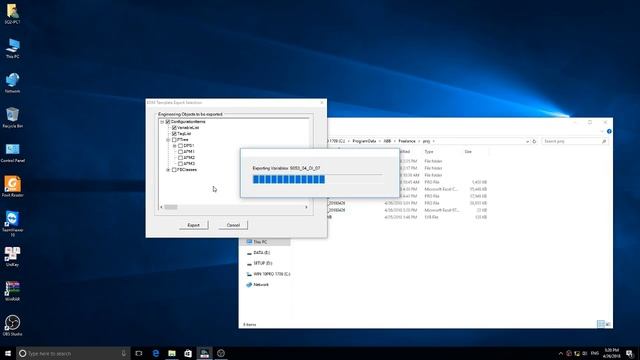Check the APM1 checkbox
Viewport: 640px width, 360px height.
(x=180, y=152)
